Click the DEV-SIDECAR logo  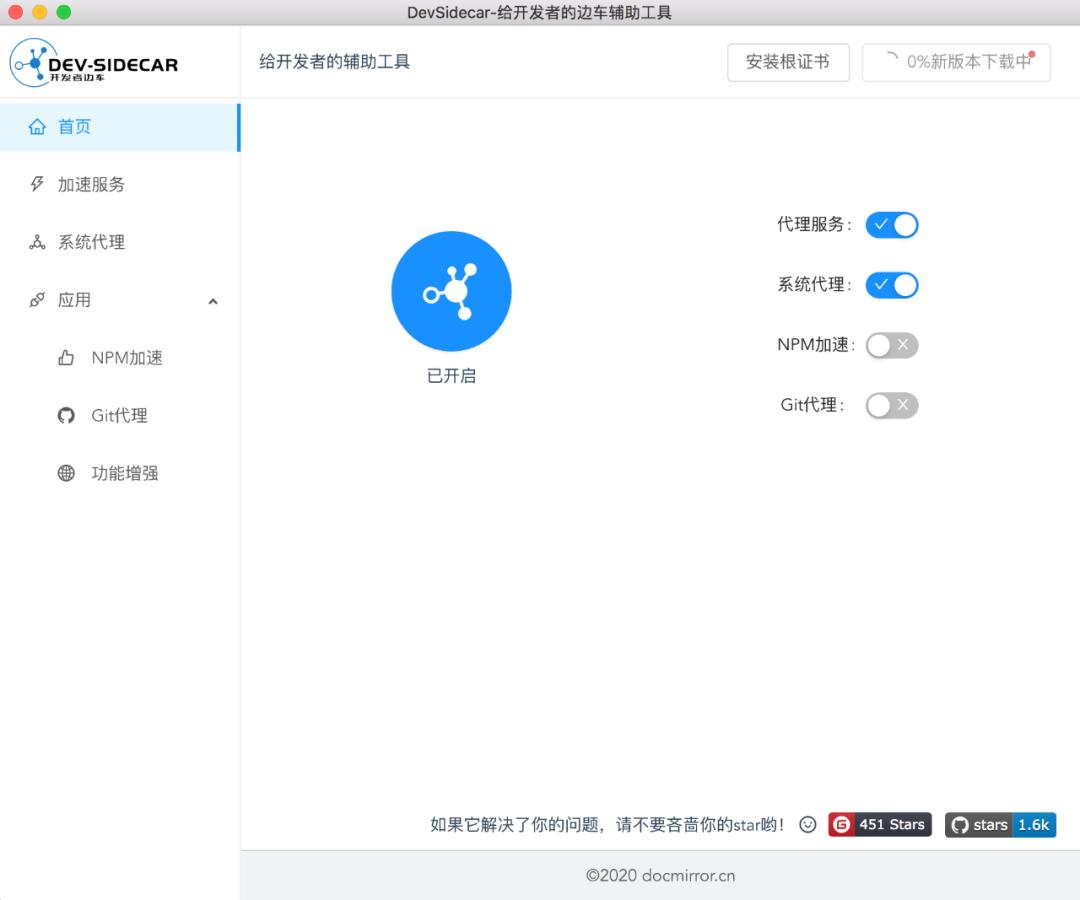93,62
